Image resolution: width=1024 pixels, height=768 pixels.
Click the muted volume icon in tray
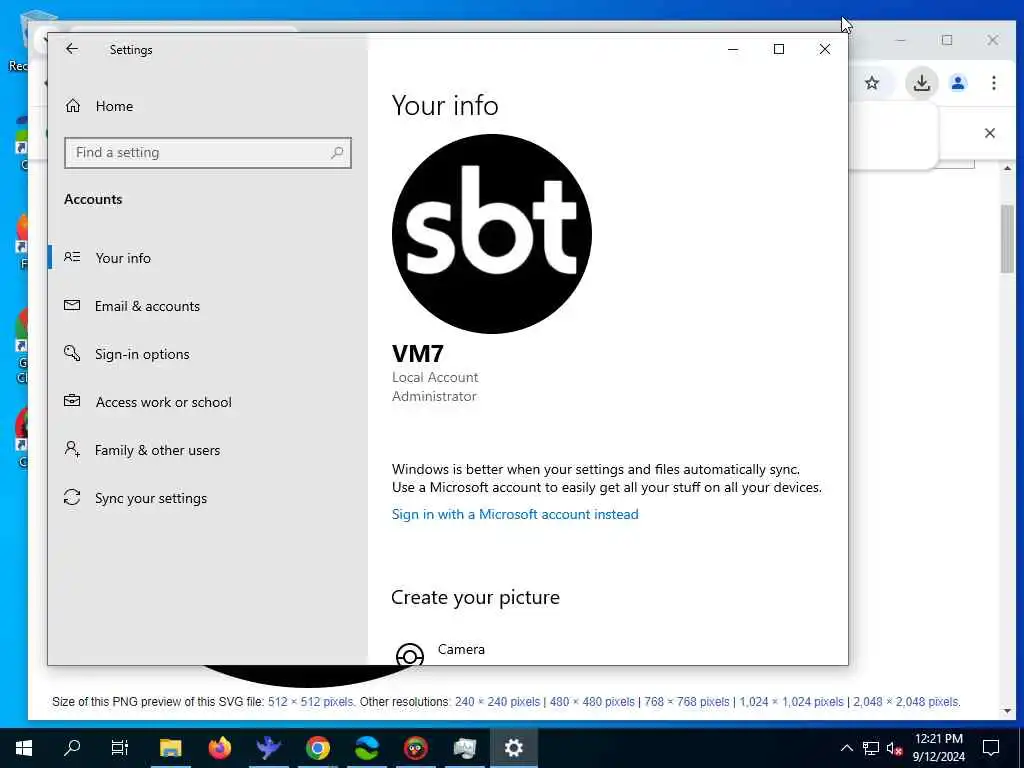[x=895, y=748]
